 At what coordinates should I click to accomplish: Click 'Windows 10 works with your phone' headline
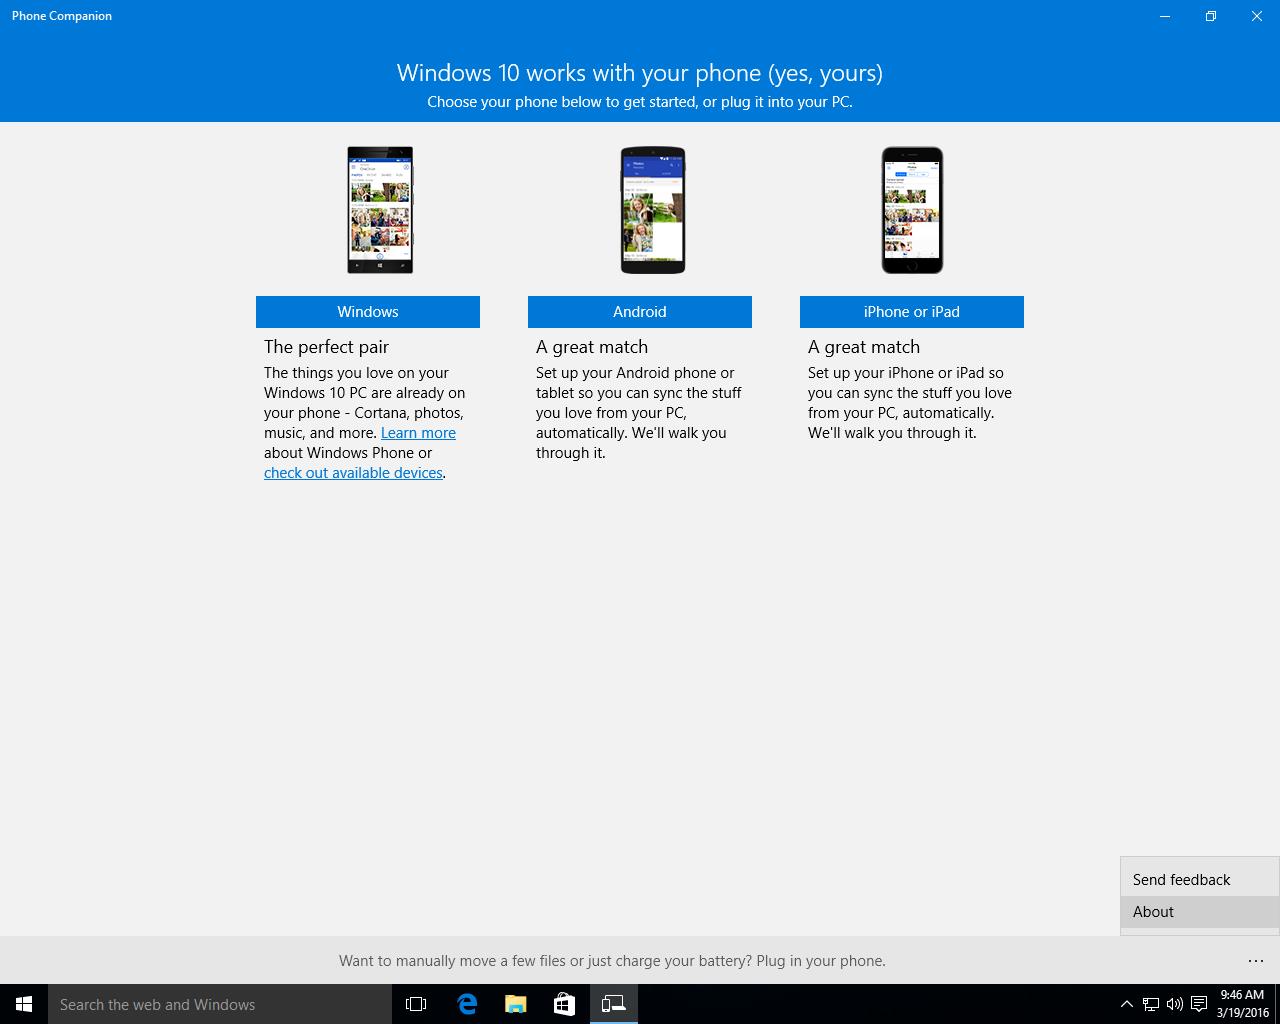tap(640, 73)
